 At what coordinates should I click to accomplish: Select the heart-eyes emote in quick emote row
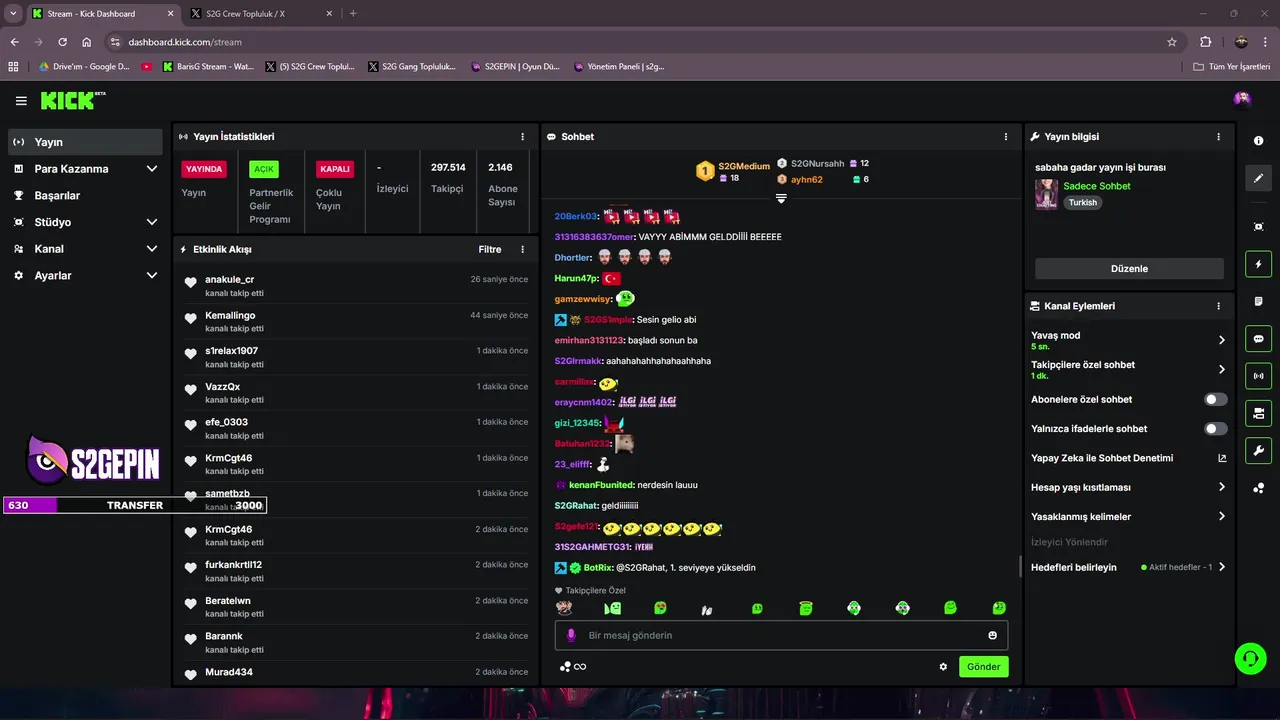pyautogui.click(x=660, y=608)
